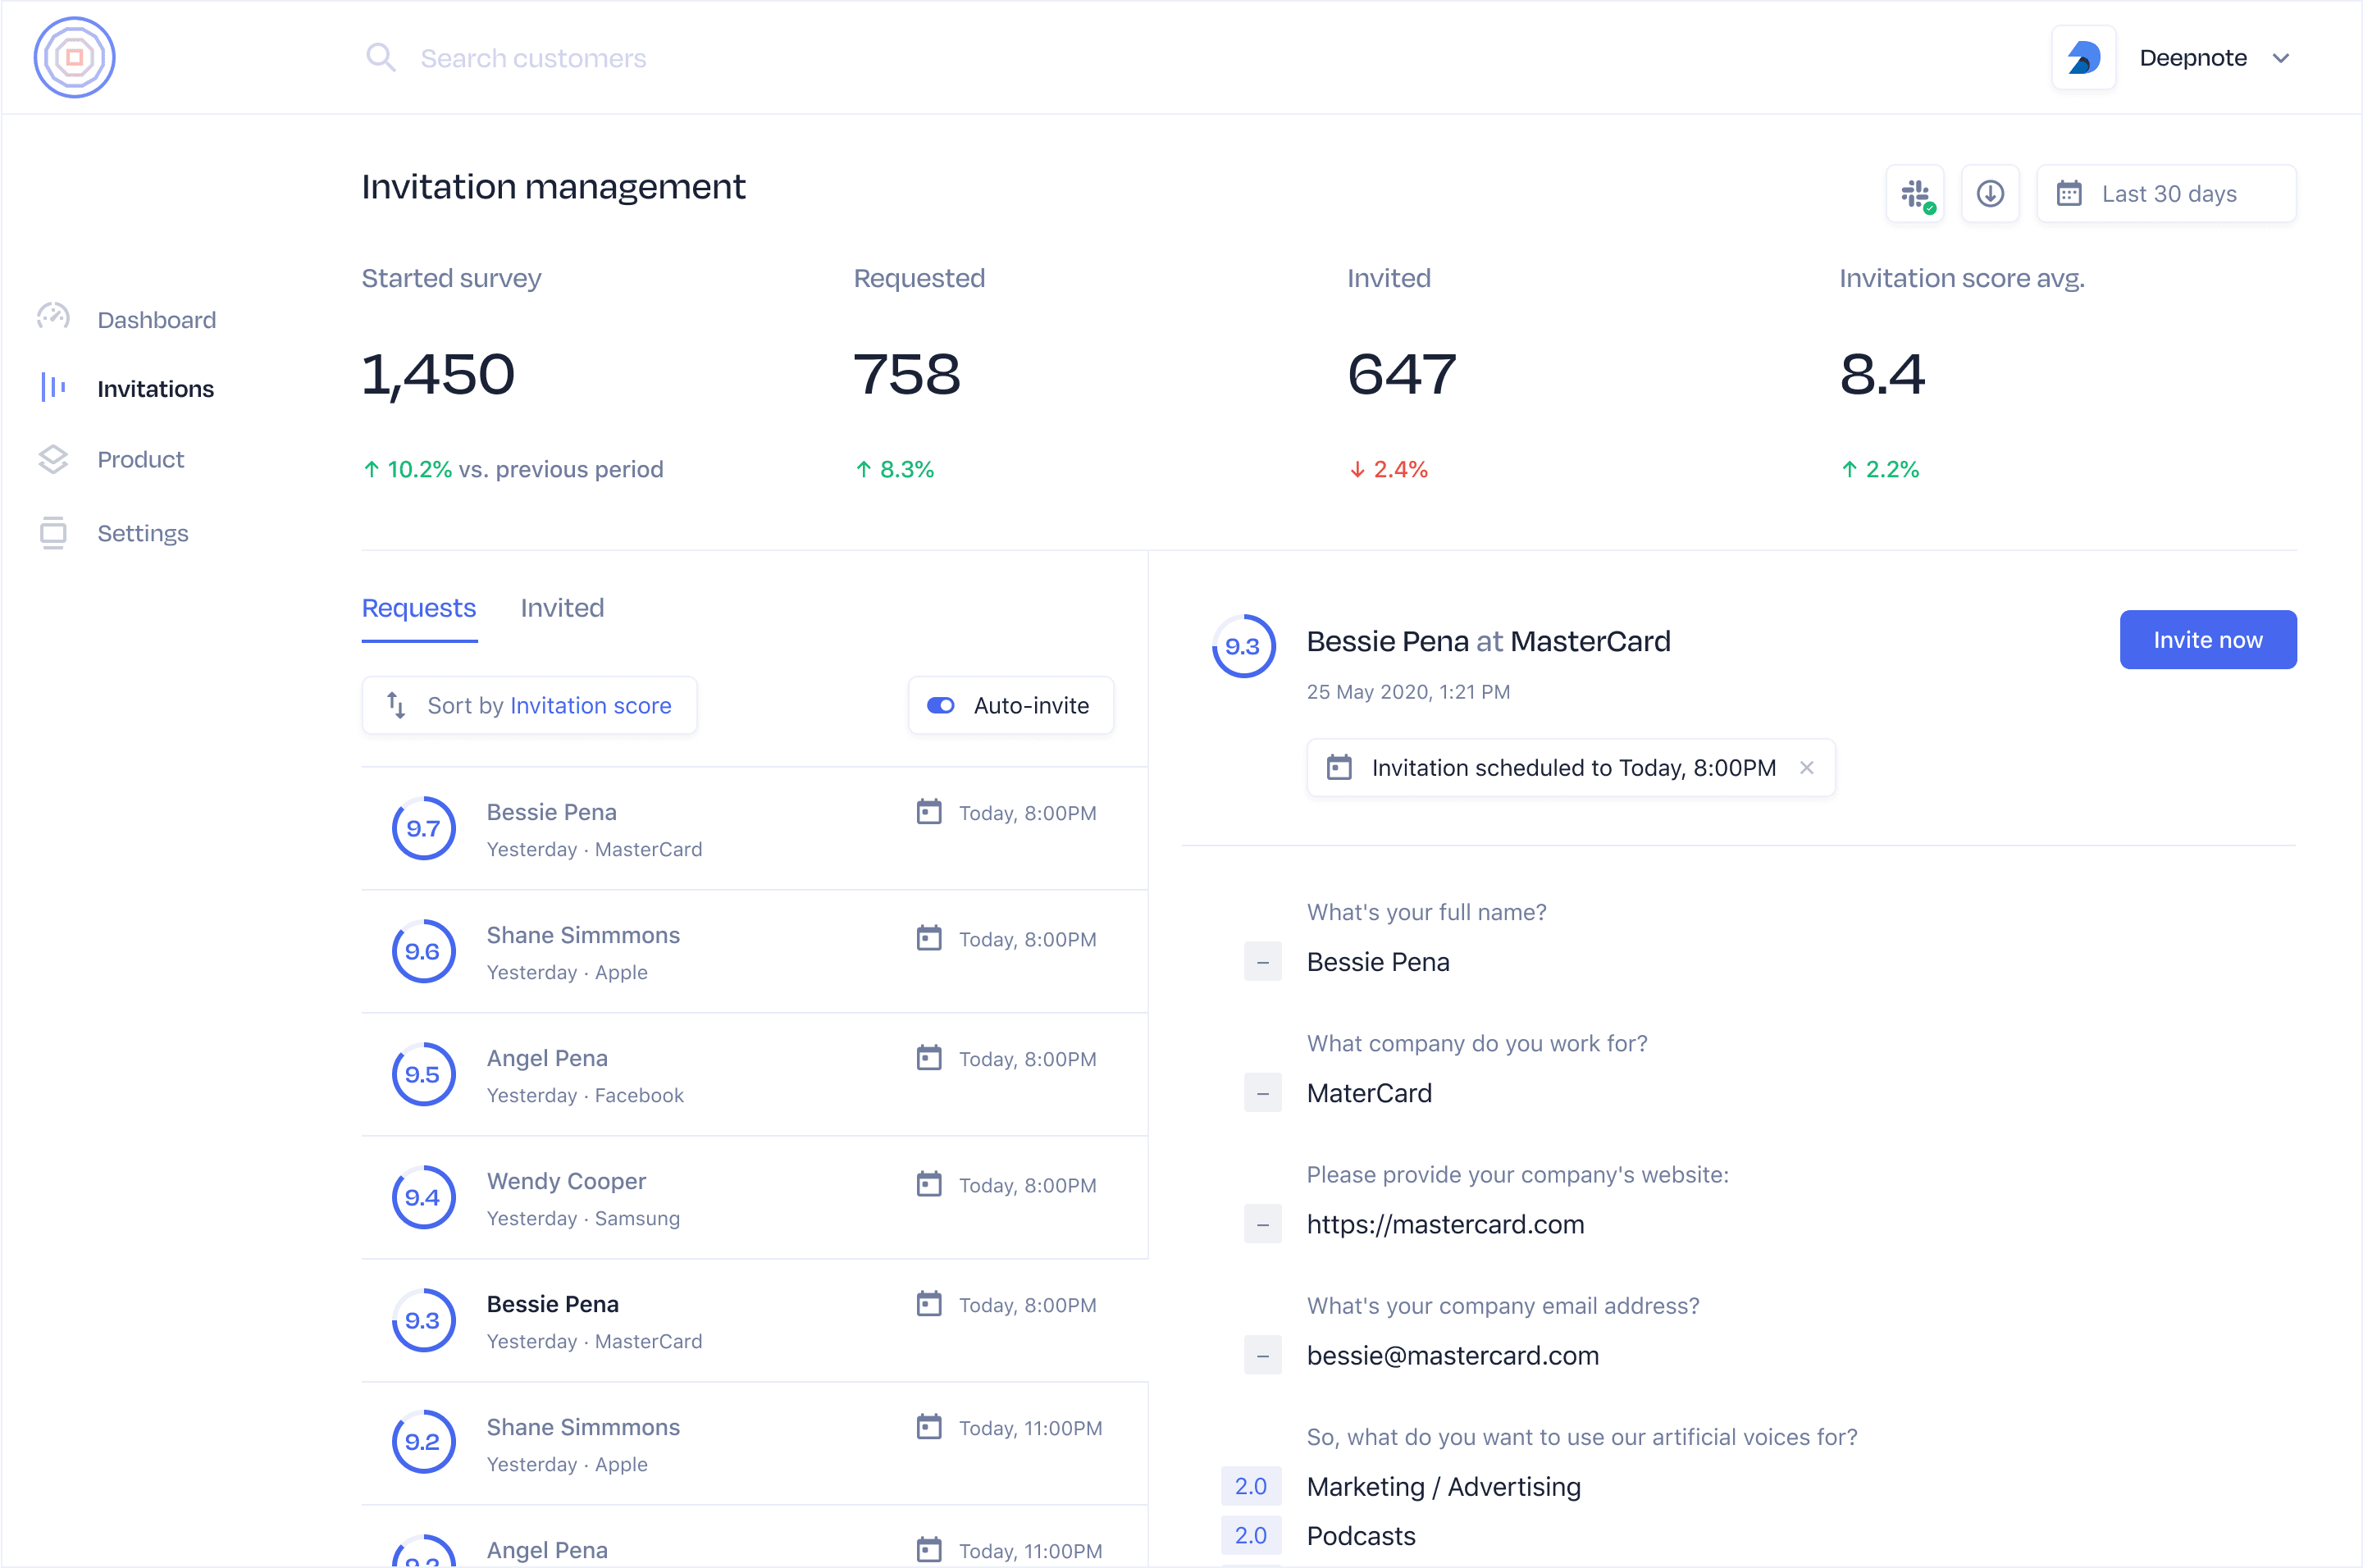Click the Slack integration icon

(1915, 194)
